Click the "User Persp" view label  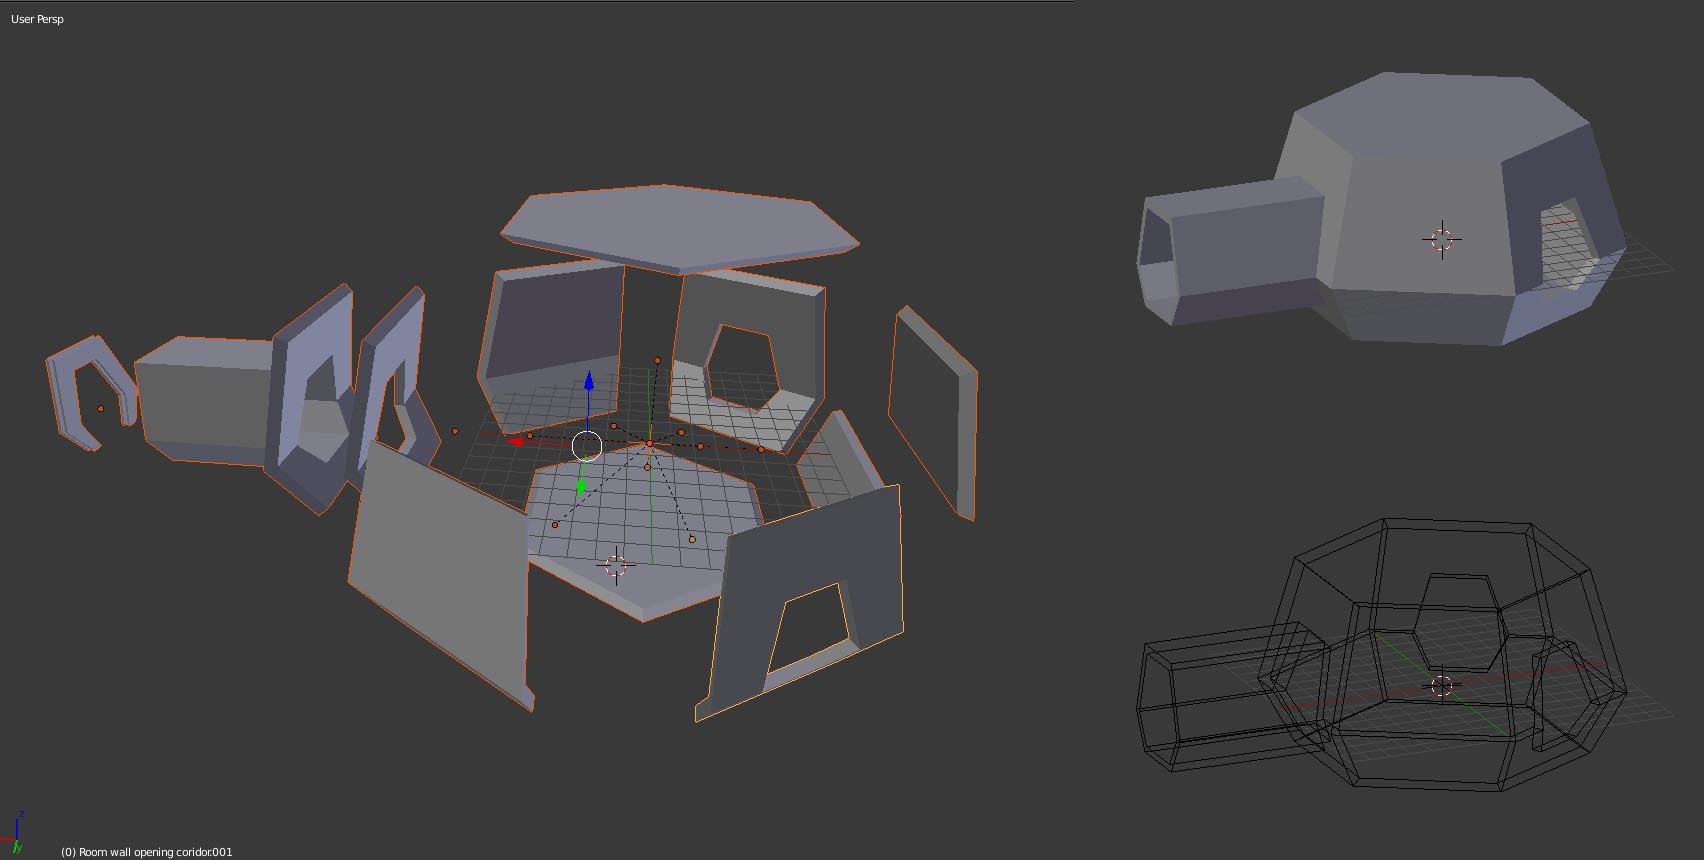[37, 19]
